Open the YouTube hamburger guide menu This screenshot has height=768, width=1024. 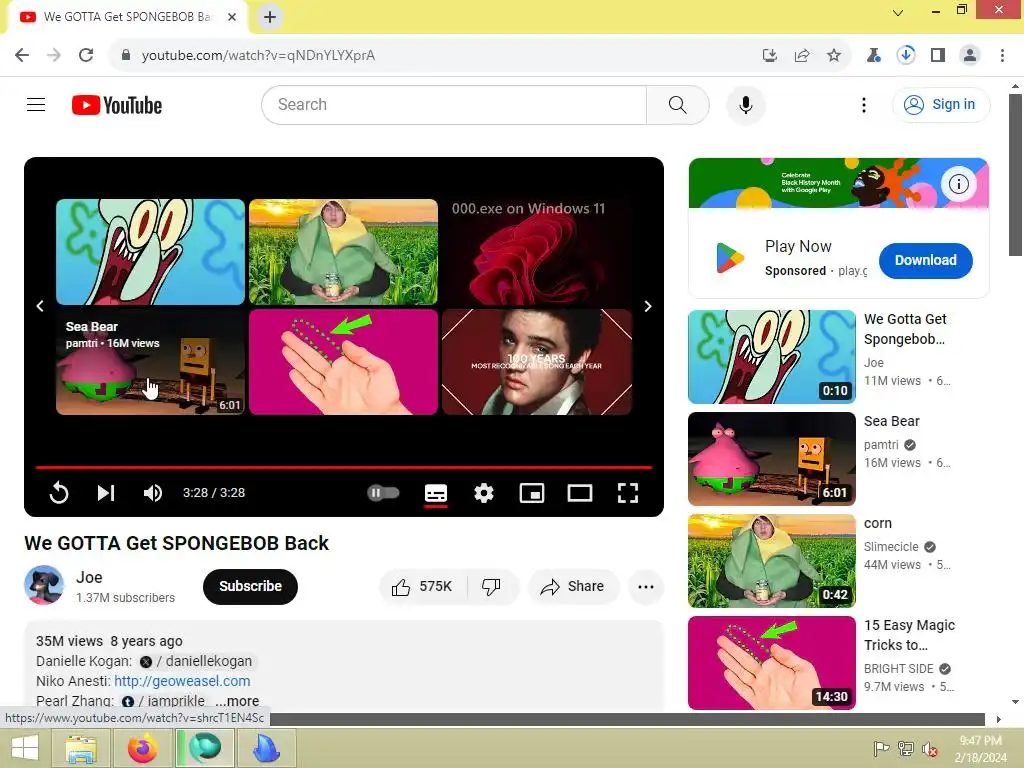[x=36, y=104]
